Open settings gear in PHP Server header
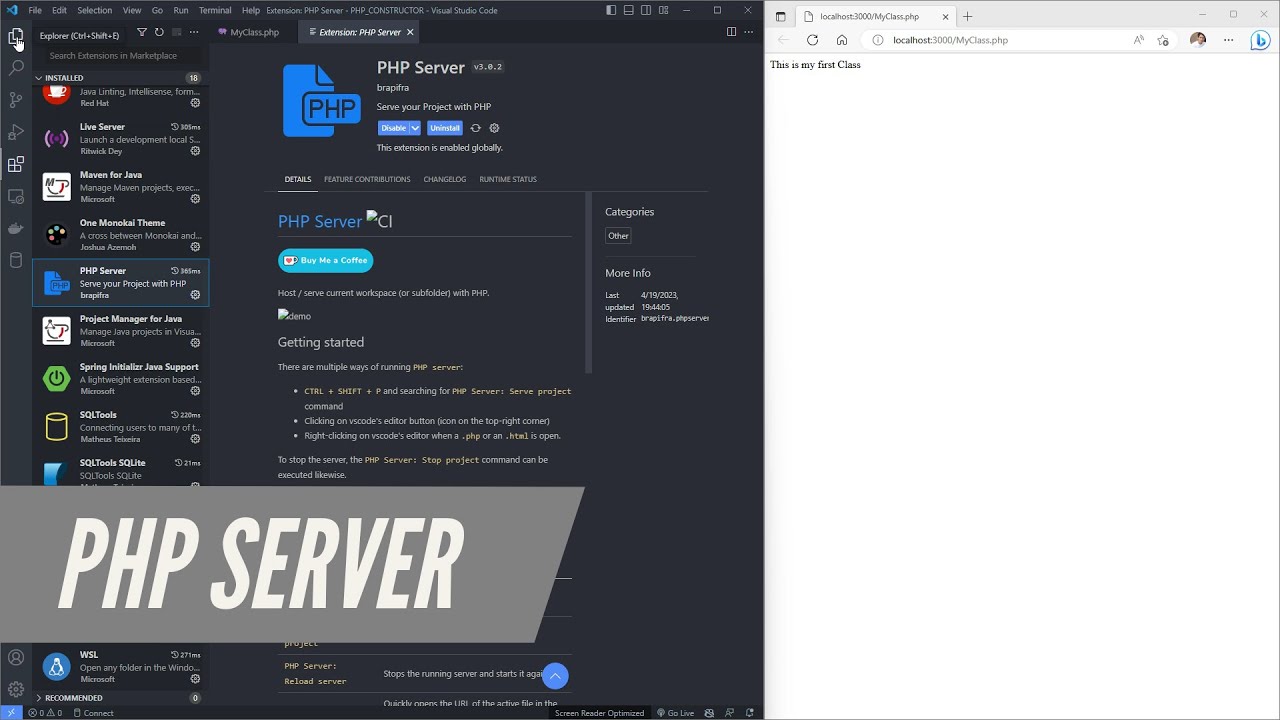Image resolution: width=1280 pixels, height=720 pixels. [494, 128]
